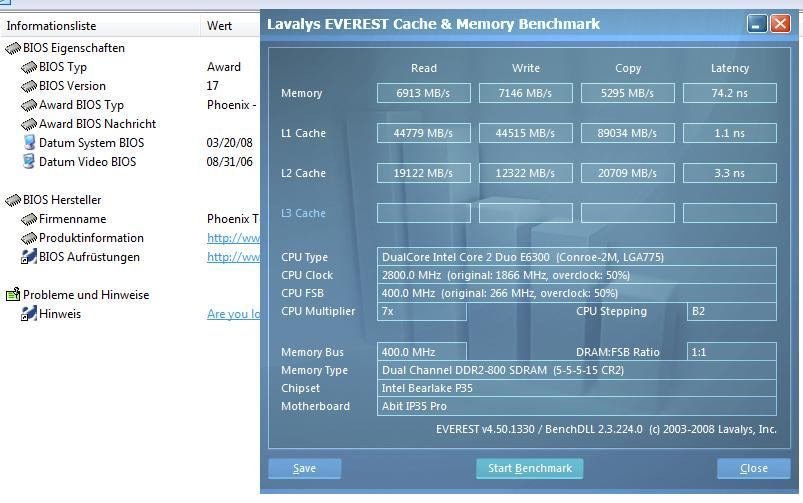Click the Start Benchmark button
The image size is (803, 503).
(x=530, y=468)
